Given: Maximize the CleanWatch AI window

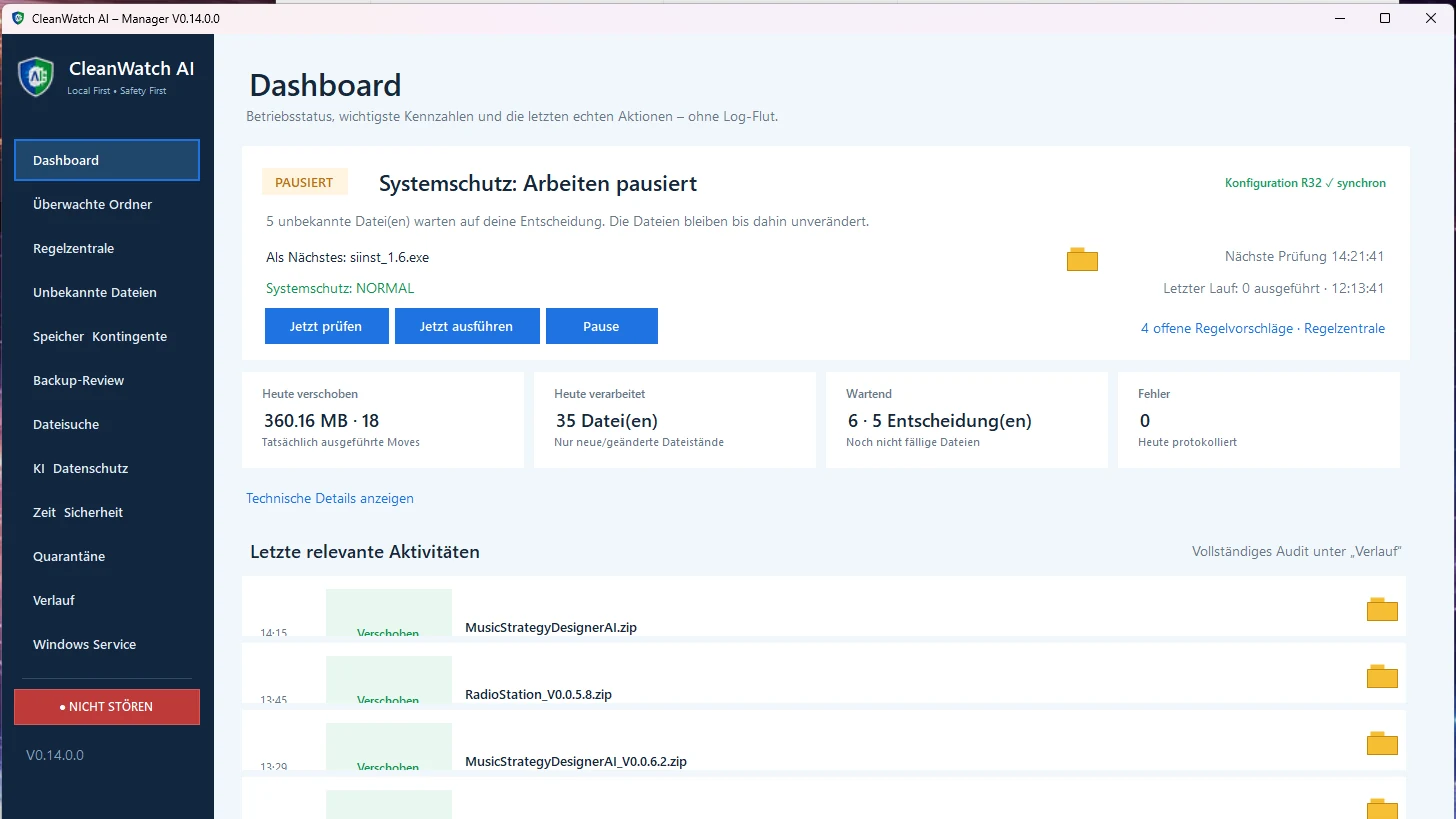Looking at the screenshot, I should click(x=1385, y=18).
